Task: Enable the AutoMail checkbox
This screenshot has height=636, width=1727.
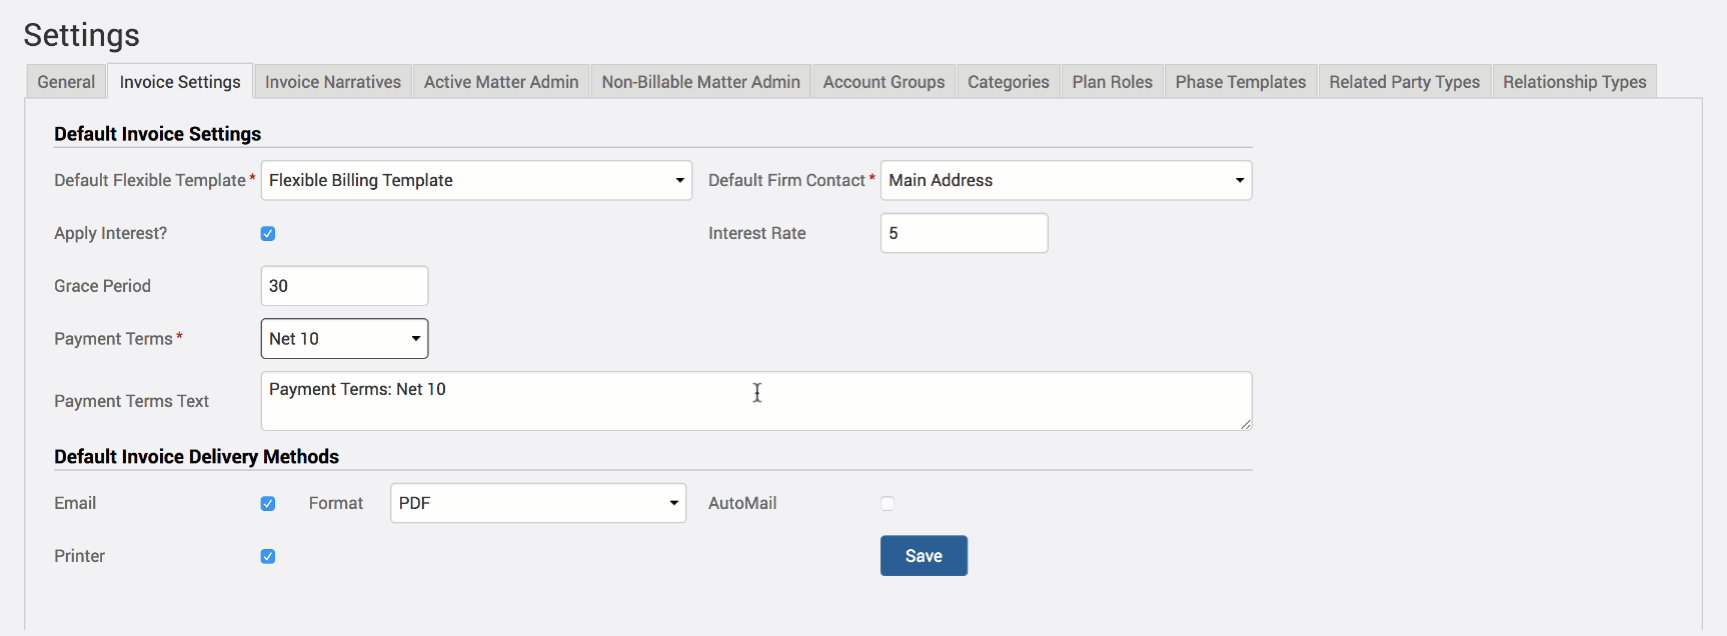Action: (x=887, y=504)
